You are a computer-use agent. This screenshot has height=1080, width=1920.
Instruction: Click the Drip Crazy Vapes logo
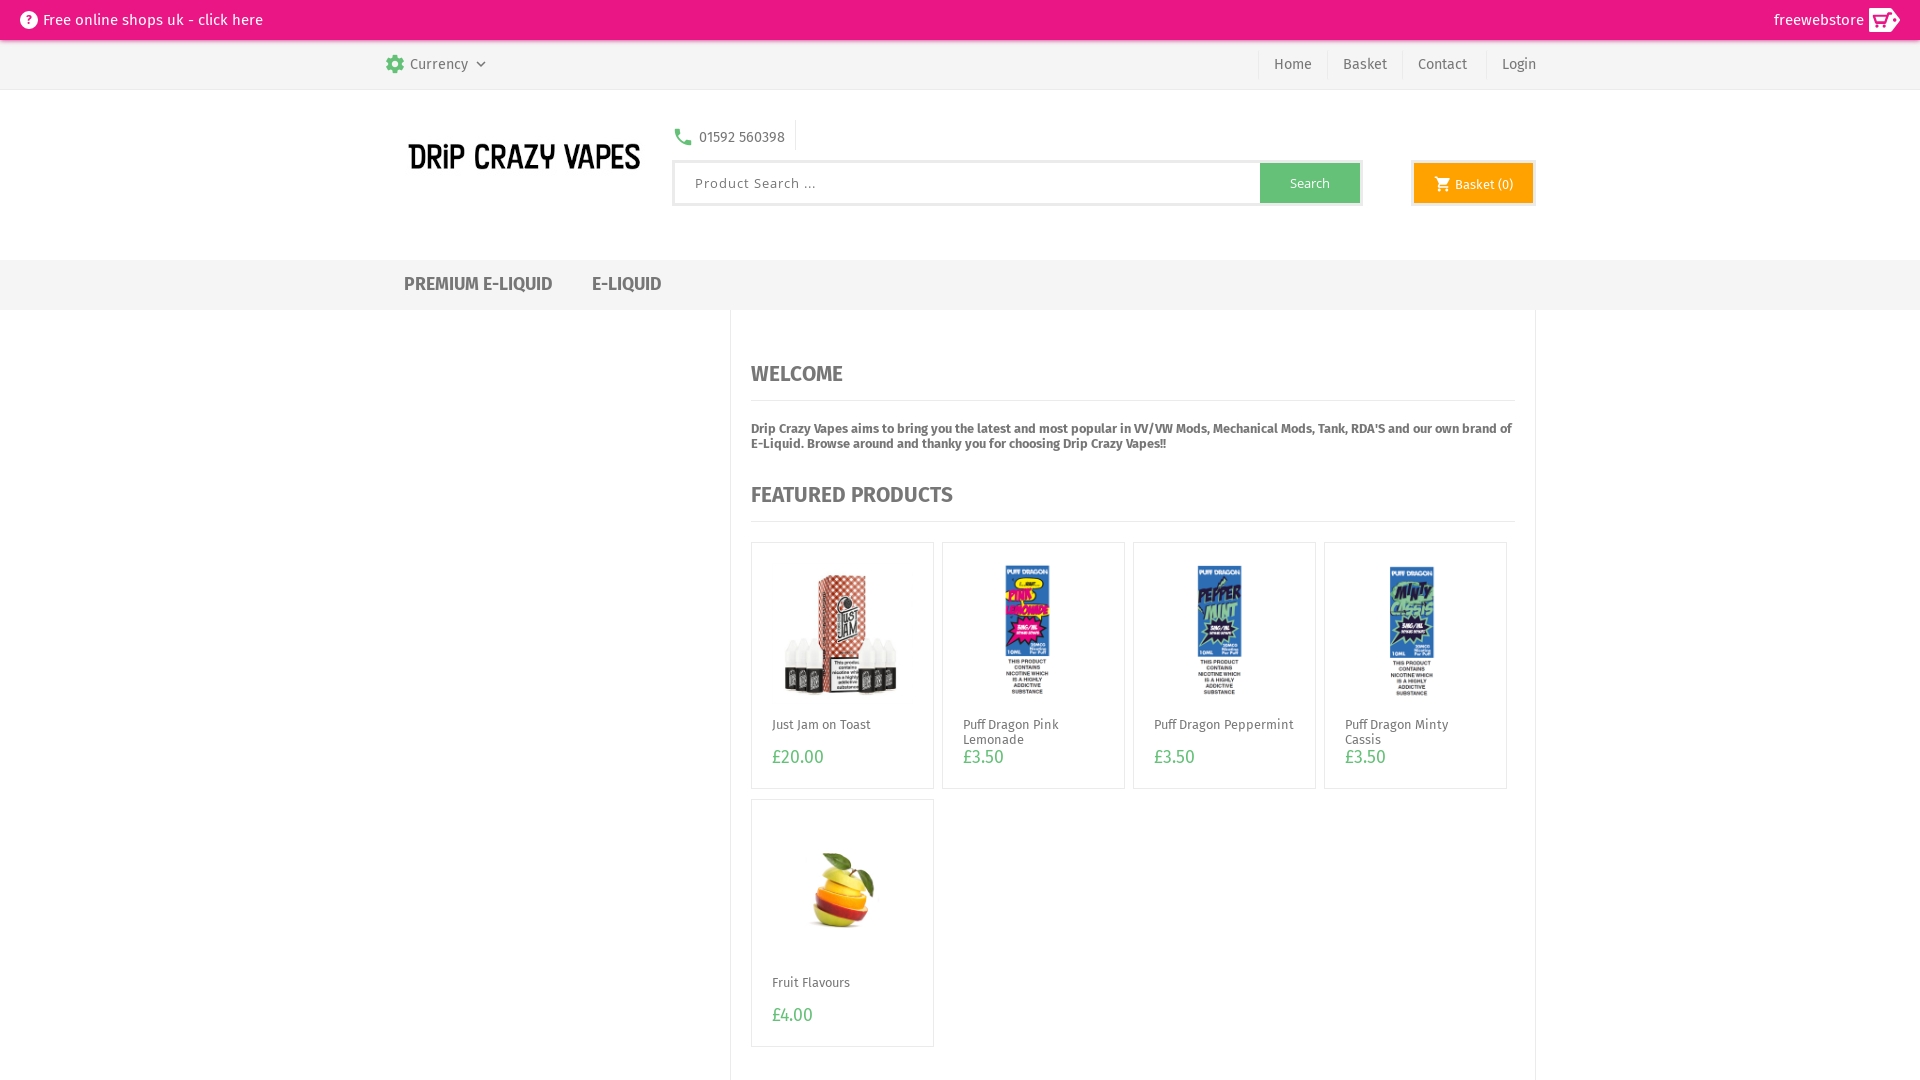coord(524,157)
